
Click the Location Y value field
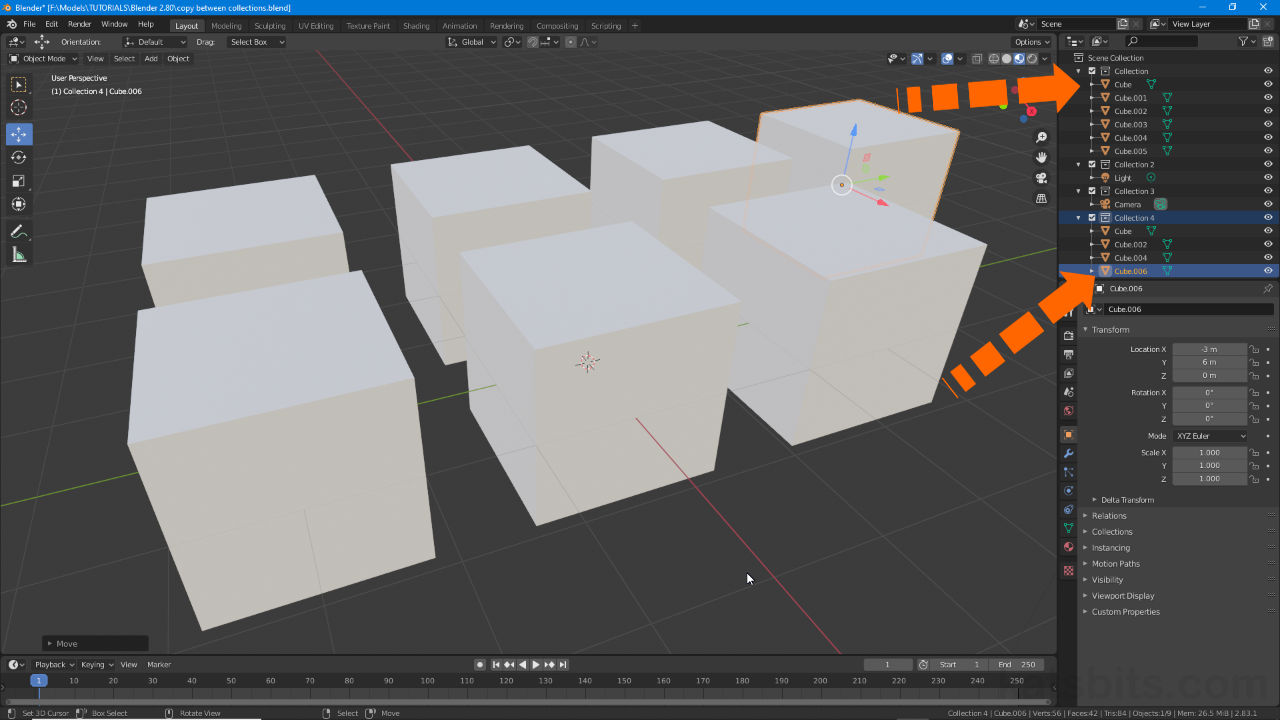[1210, 363]
